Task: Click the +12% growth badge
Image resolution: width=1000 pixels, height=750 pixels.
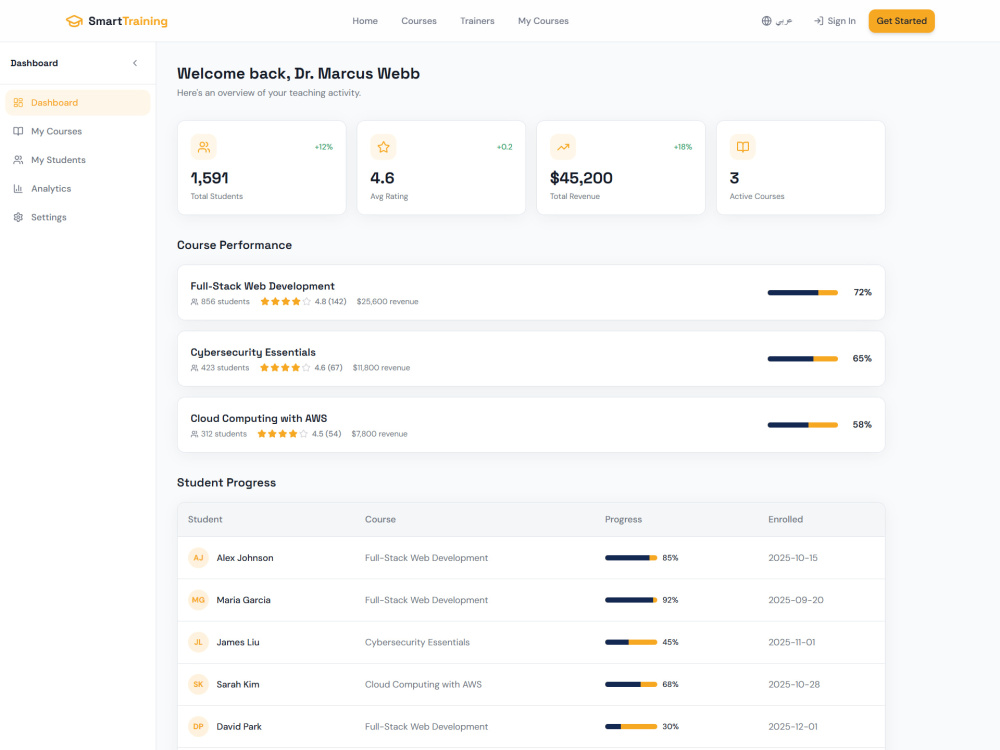Action: coord(323,147)
